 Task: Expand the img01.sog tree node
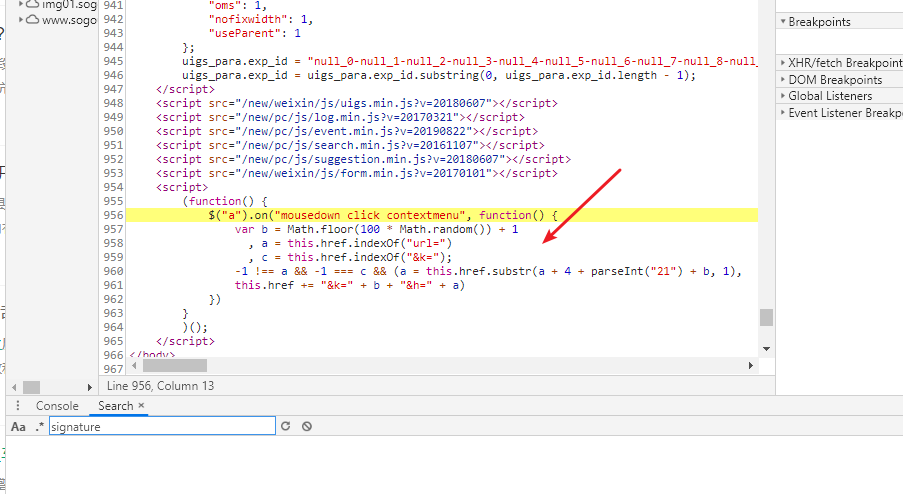point(21,4)
